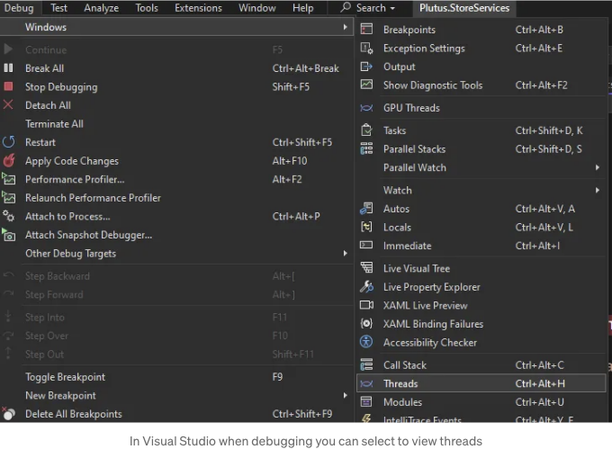Click the Live Property Explorer wrench icon

point(366,287)
